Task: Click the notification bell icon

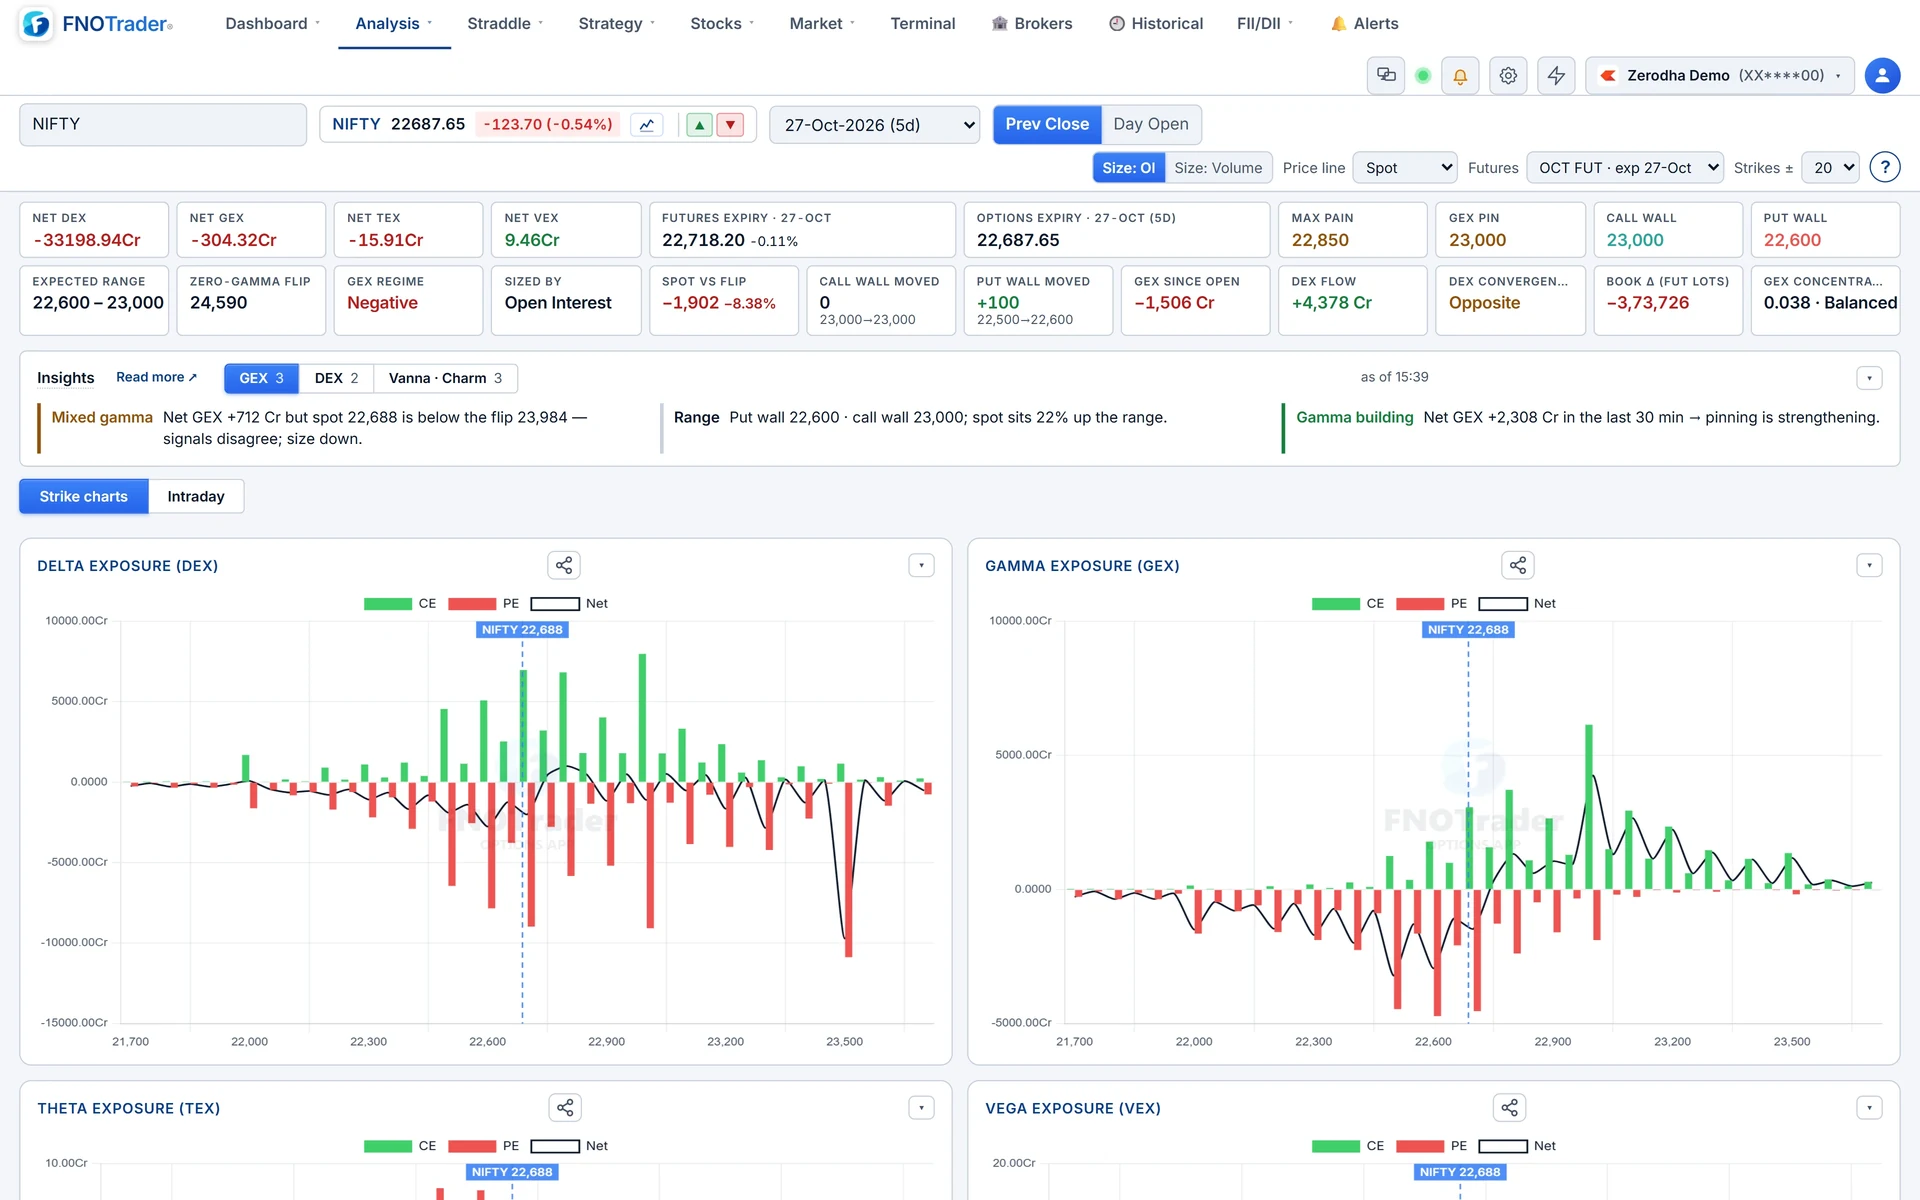Action: (1460, 75)
